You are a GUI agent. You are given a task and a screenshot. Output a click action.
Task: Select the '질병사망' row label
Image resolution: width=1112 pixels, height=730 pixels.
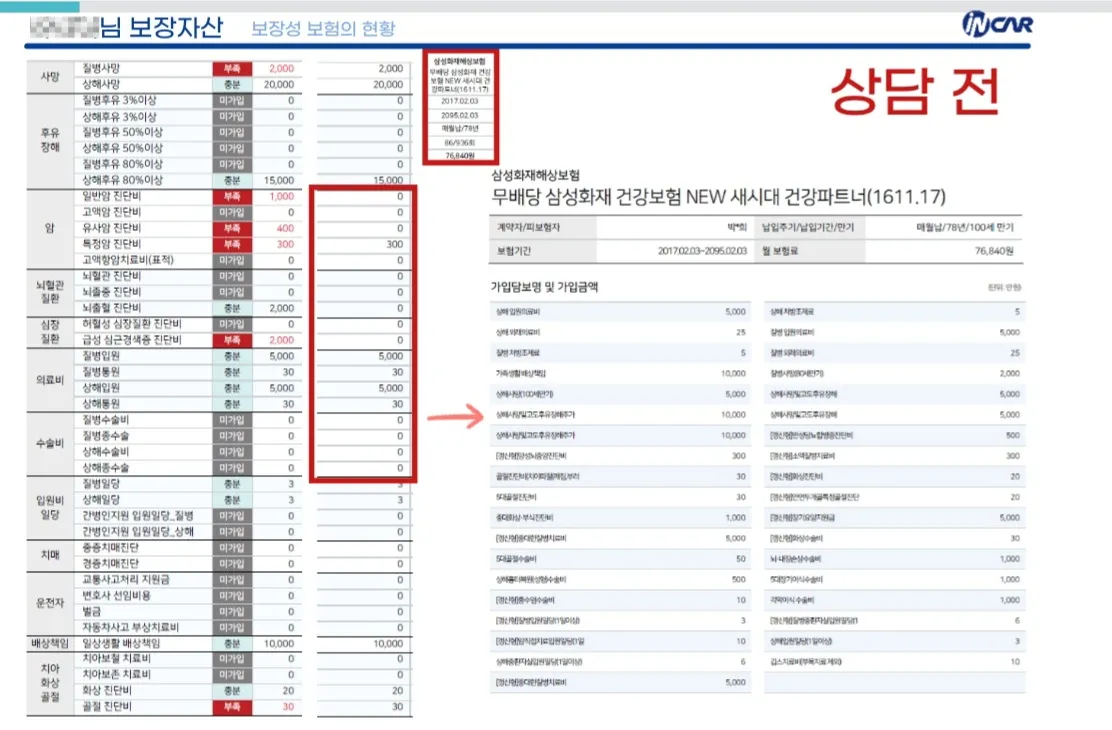(x=101, y=68)
